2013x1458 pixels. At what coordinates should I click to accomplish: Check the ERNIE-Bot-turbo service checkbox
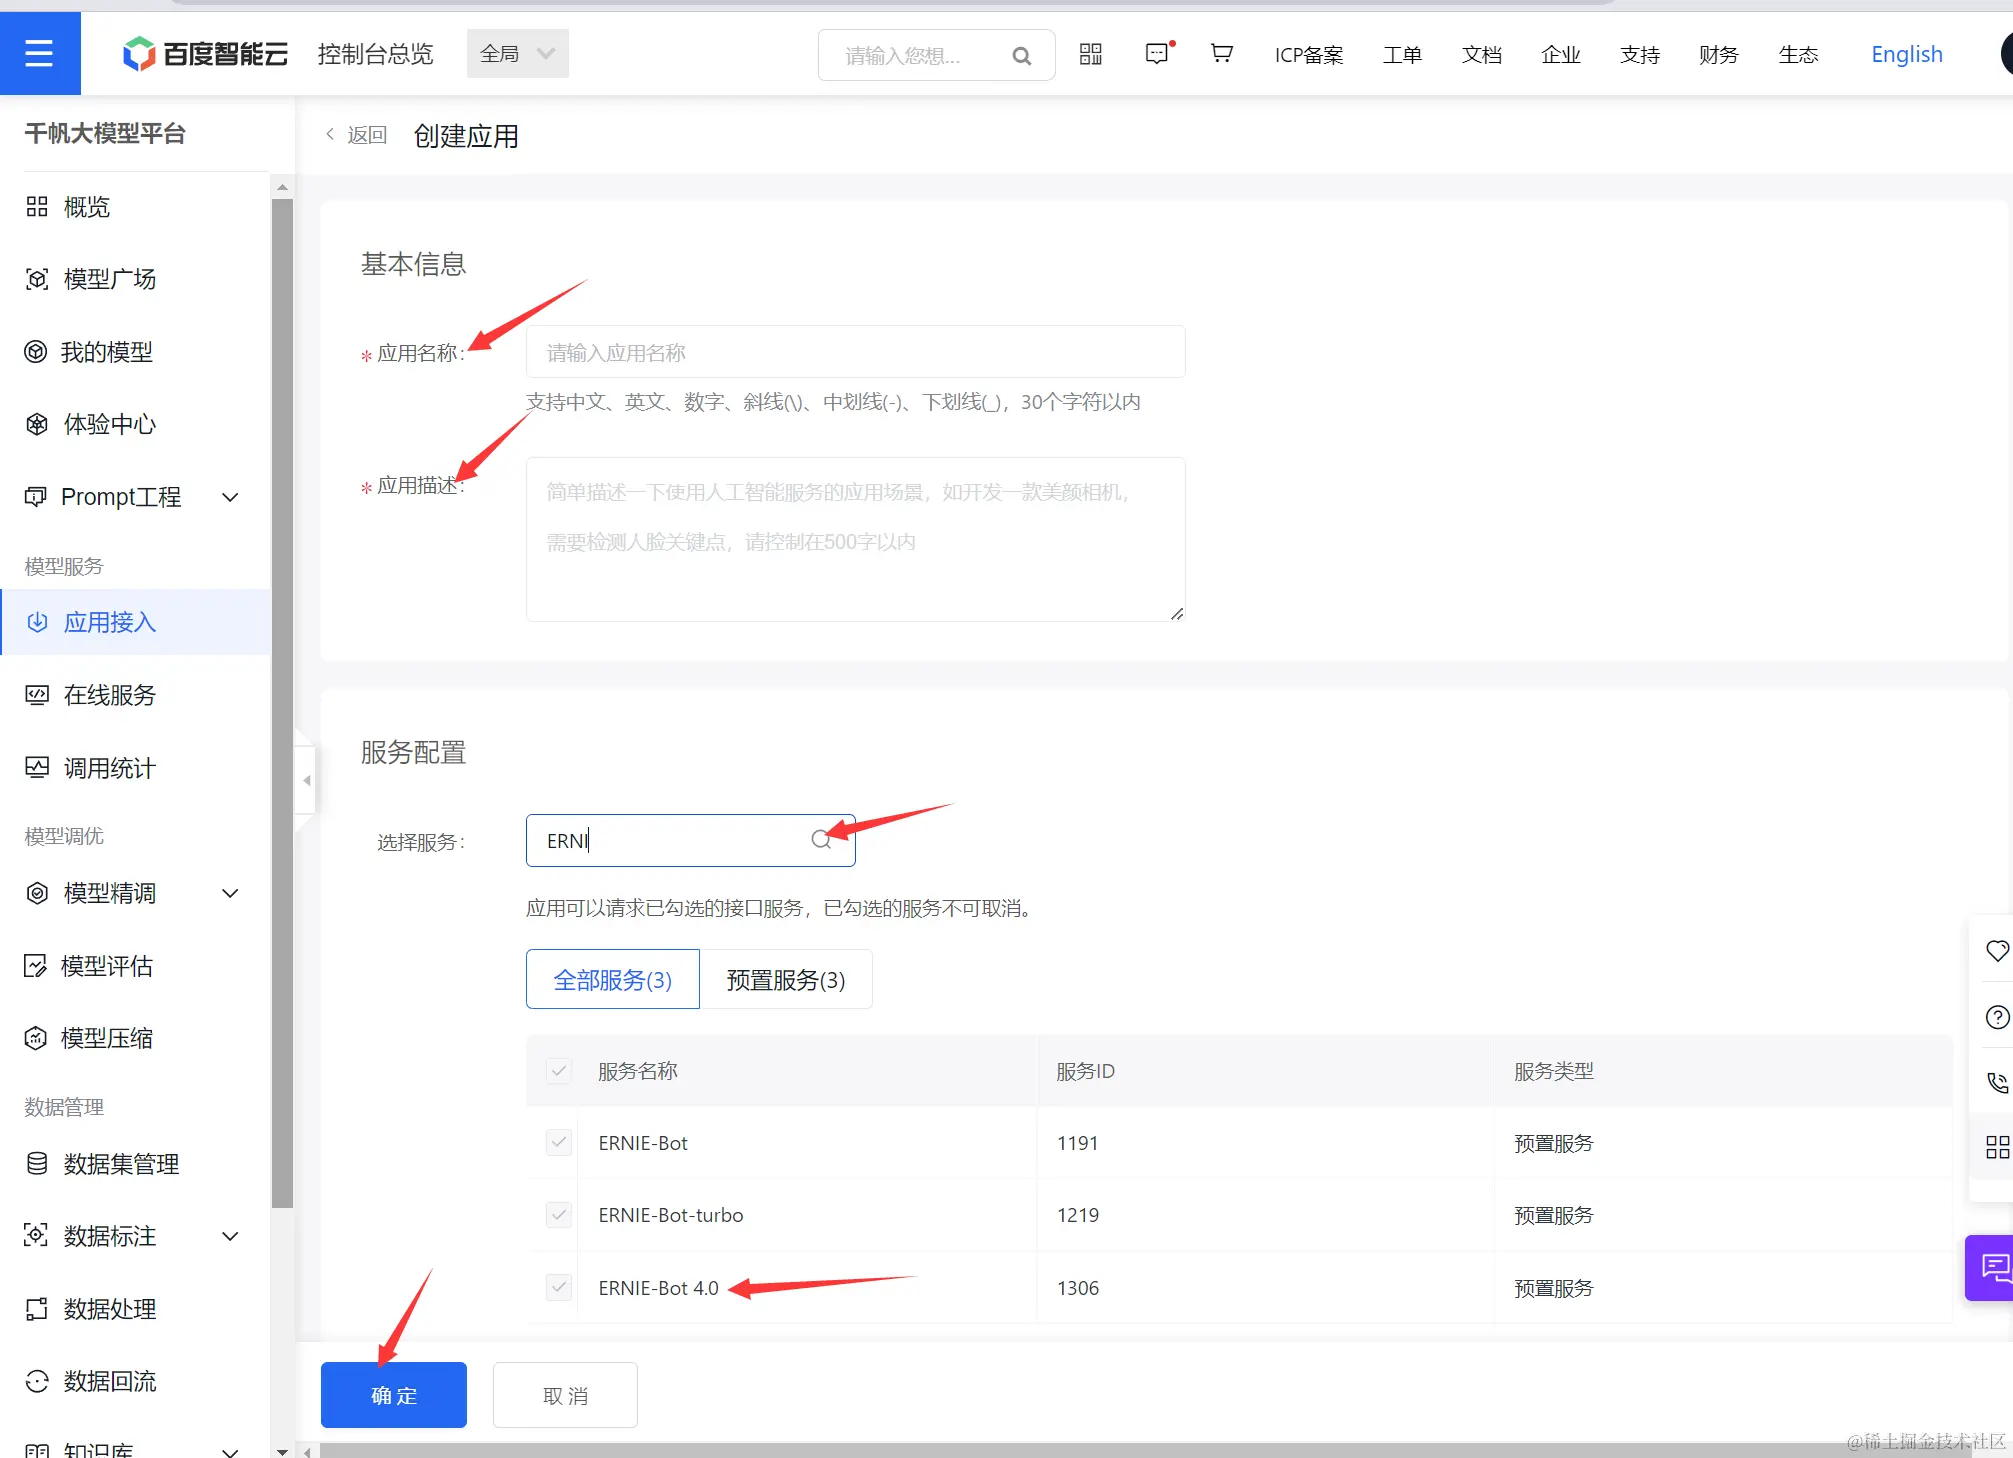(557, 1214)
